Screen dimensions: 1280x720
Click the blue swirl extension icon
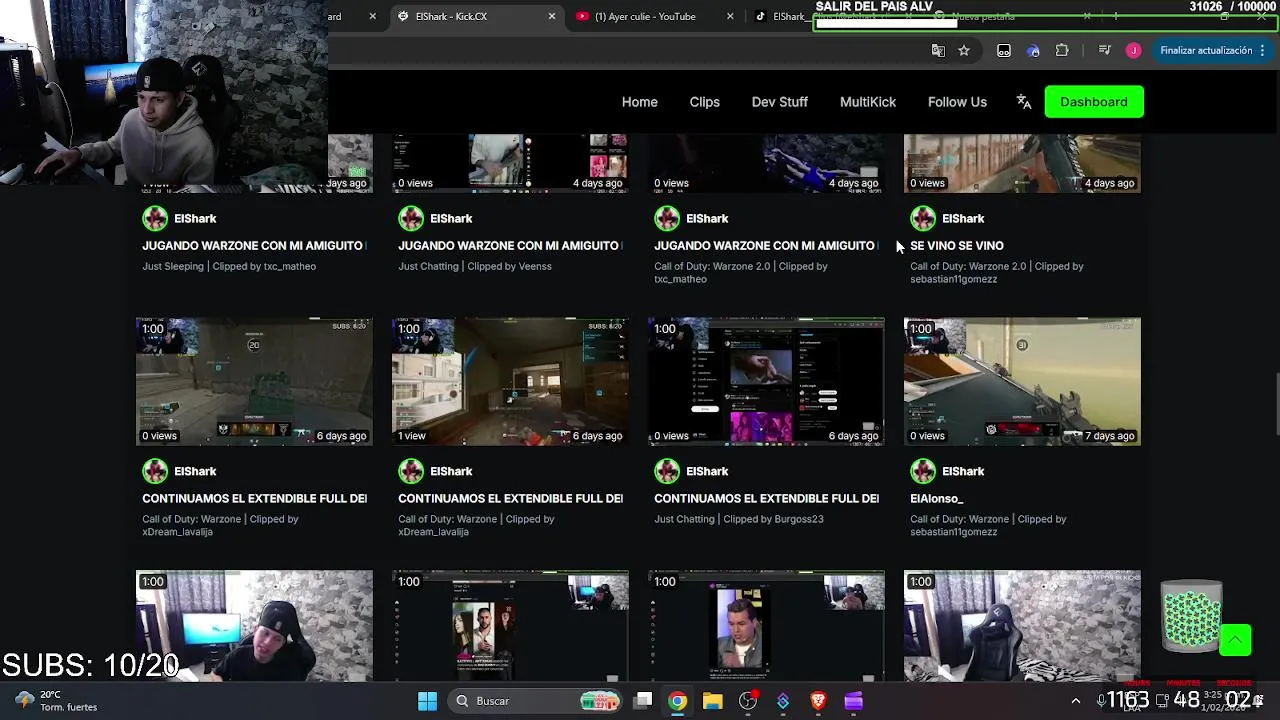point(1034,50)
